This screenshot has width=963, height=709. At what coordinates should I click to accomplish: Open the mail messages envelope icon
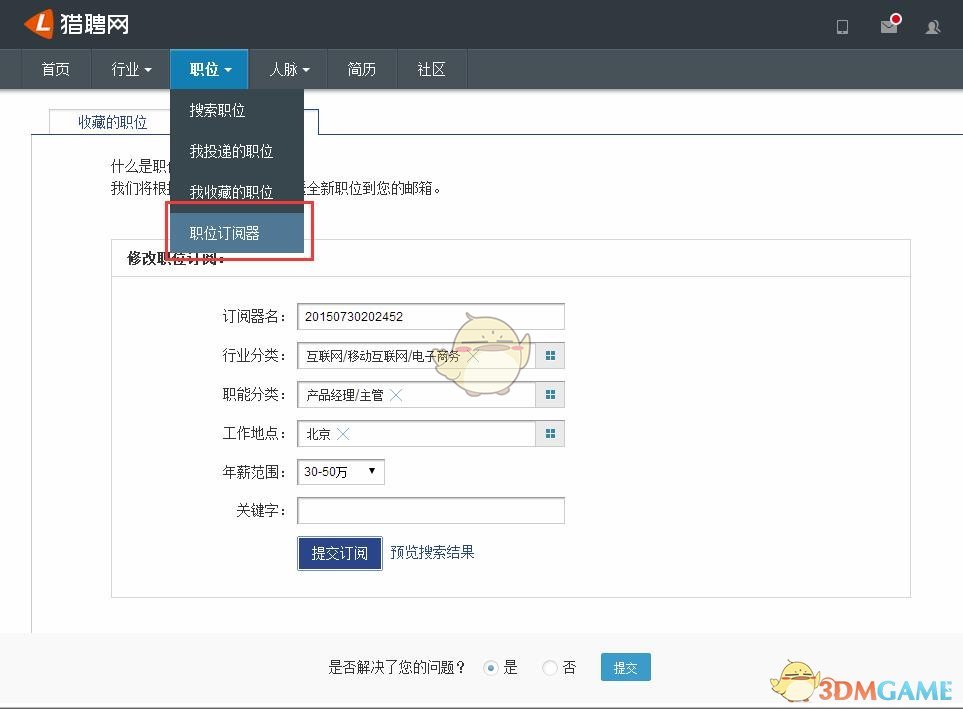pyautogui.click(x=889, y=26)
